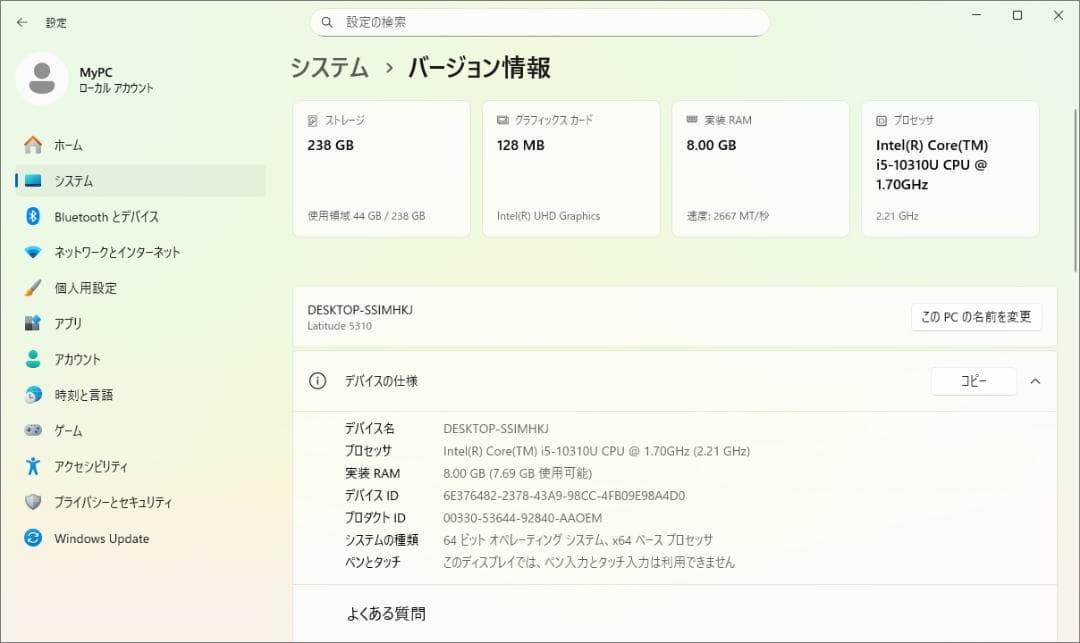This screenshot has height=643, width=1080.
Task: Open アプリ settings from the sidebar
Action: click(x=66, y=323)
